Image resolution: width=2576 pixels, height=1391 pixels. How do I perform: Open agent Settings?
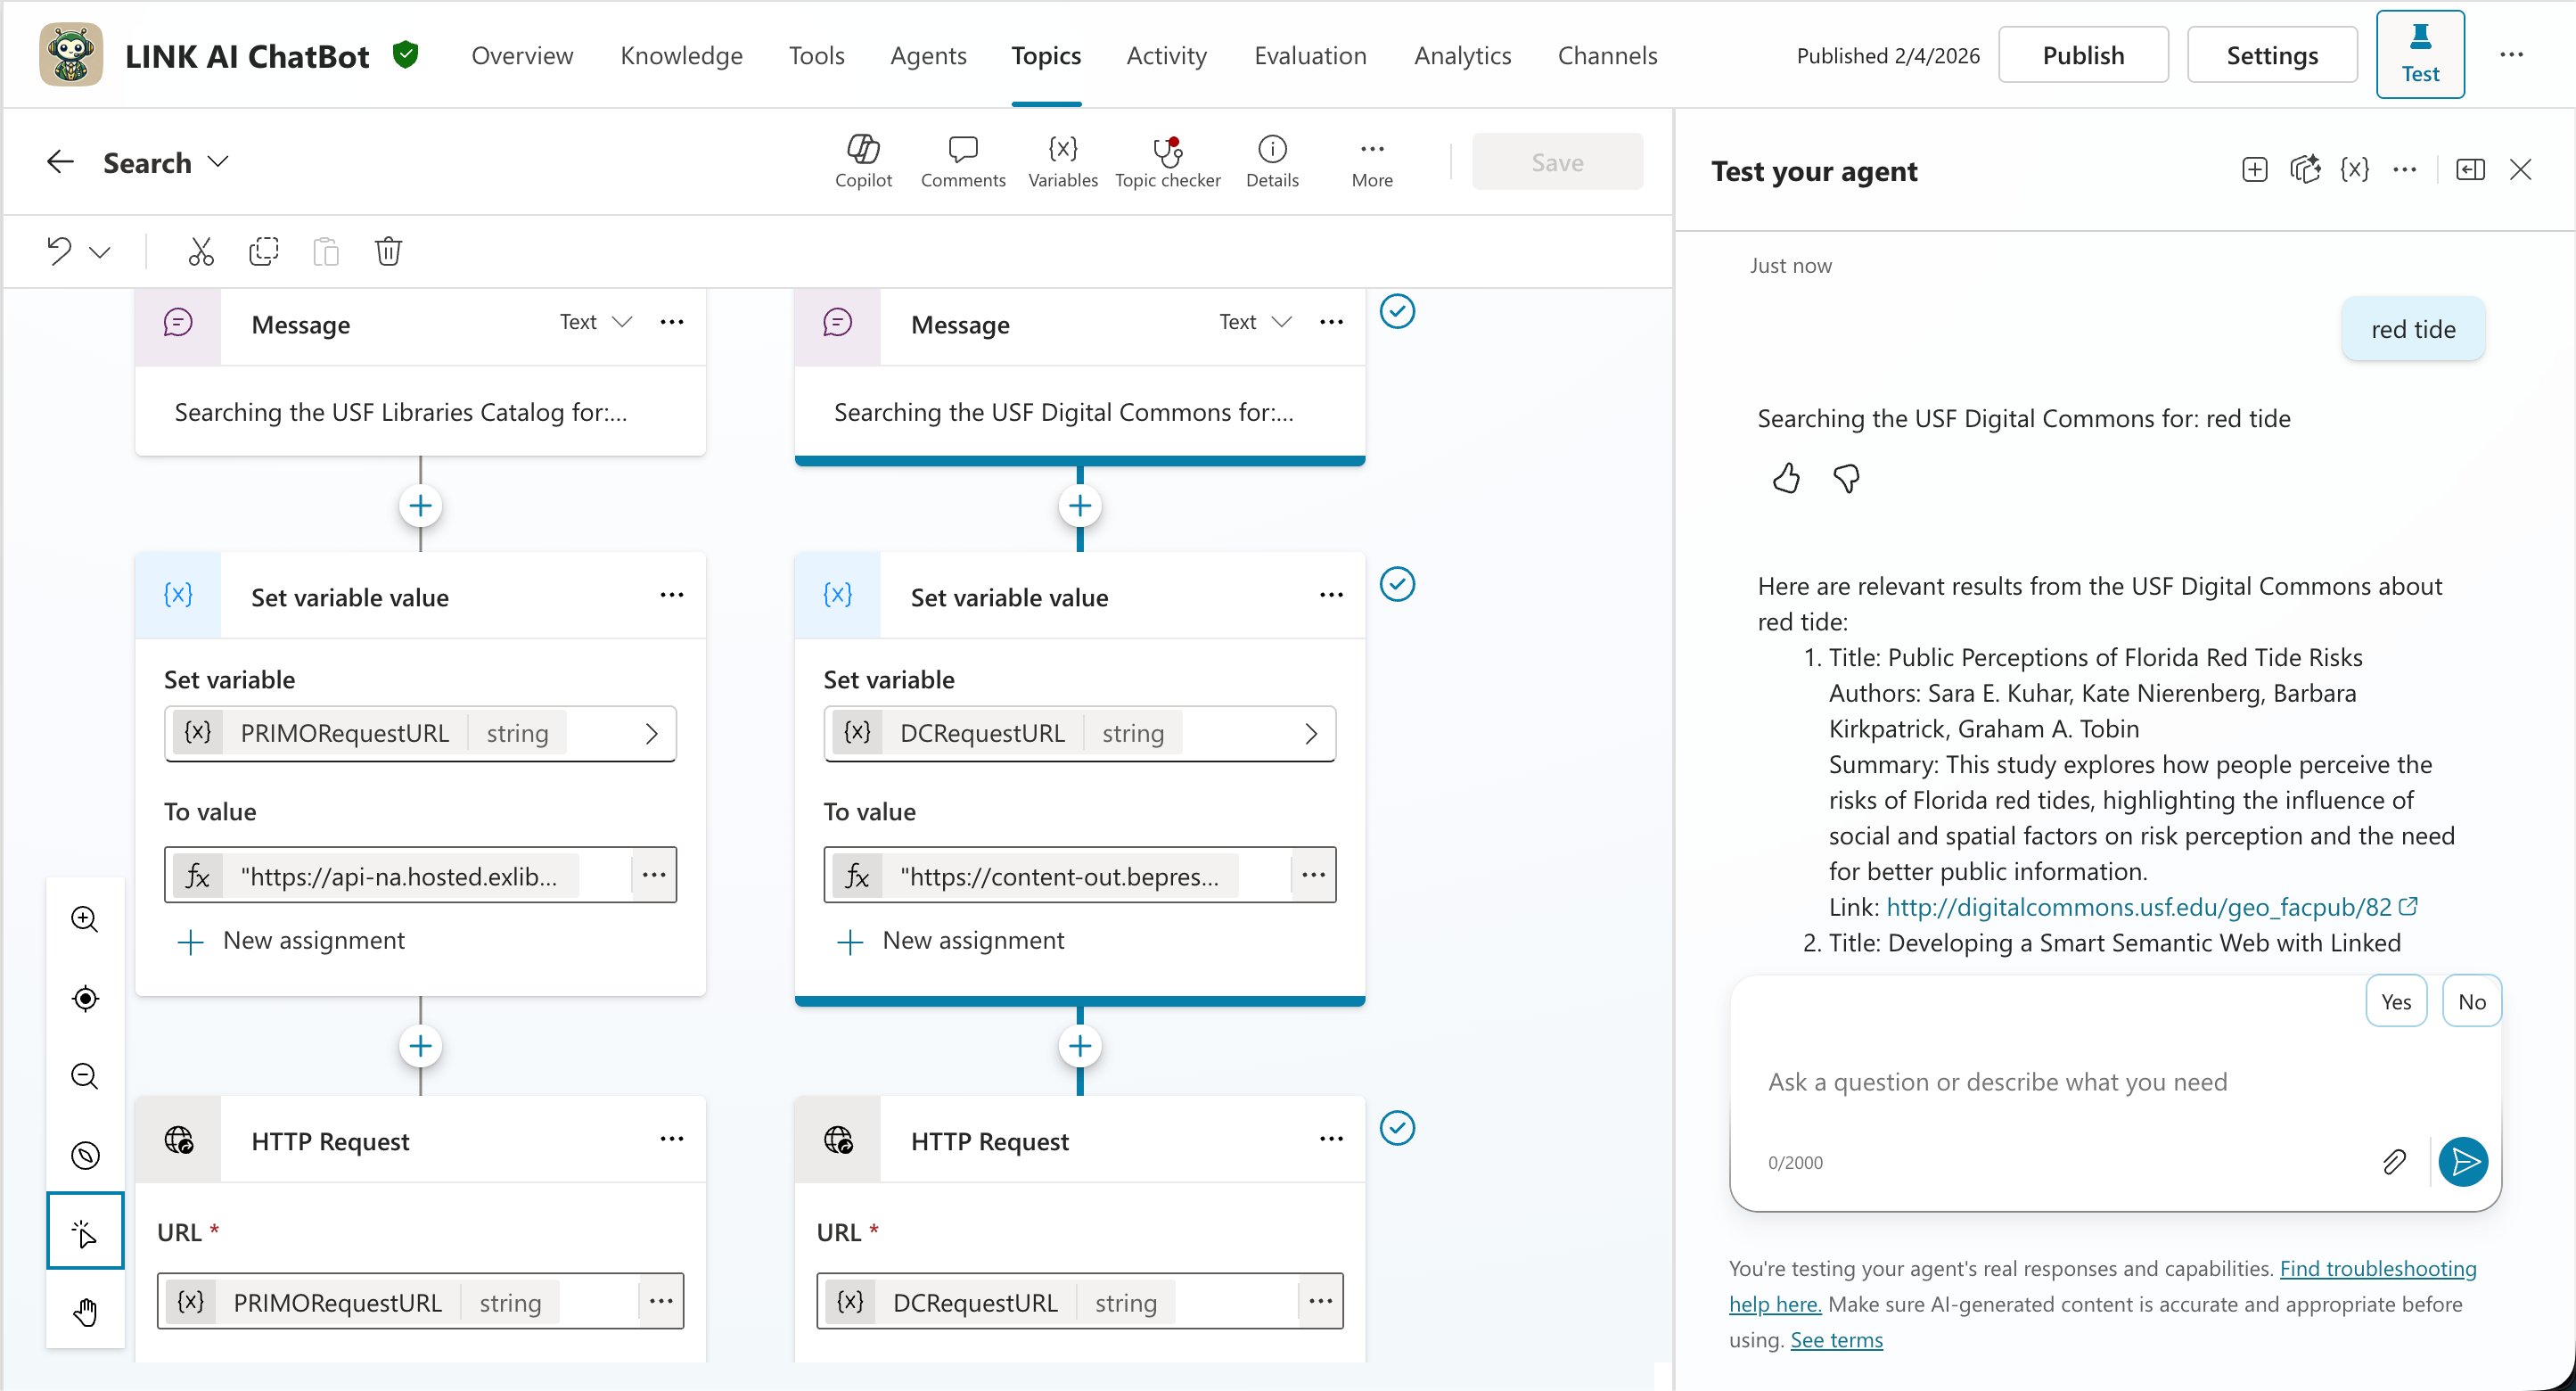coord(2272,55)
